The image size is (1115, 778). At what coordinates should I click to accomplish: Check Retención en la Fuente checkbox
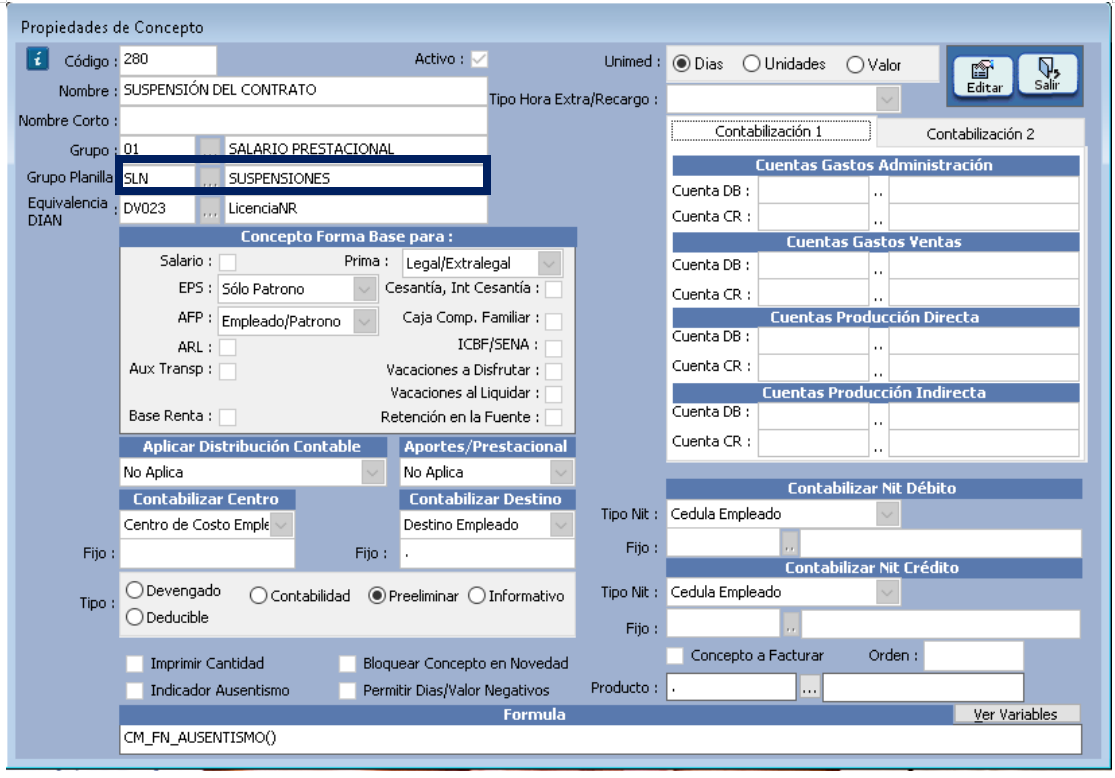tap(553, 417)
